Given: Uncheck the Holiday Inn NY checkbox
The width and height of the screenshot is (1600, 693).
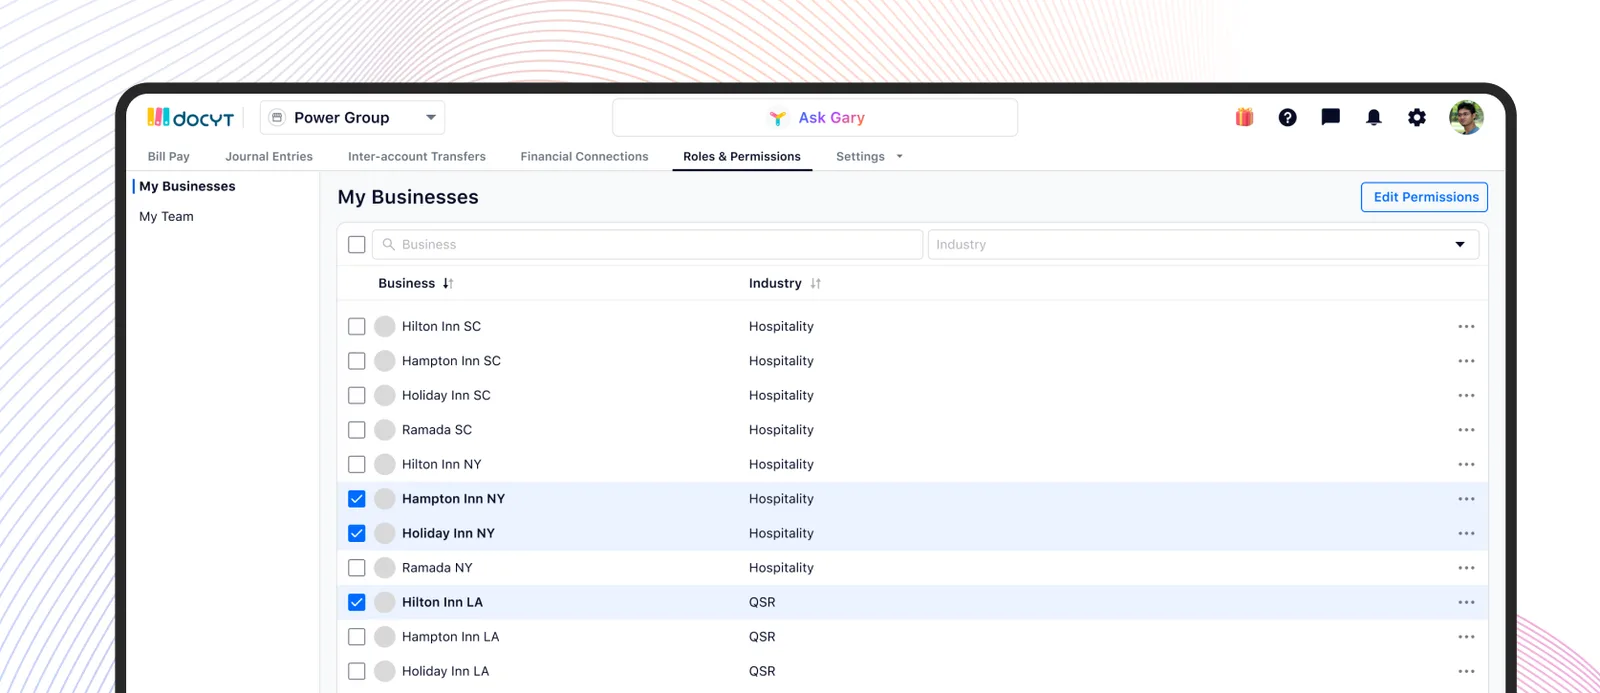Looking at the screenshot, I should (x=357, y=533).
